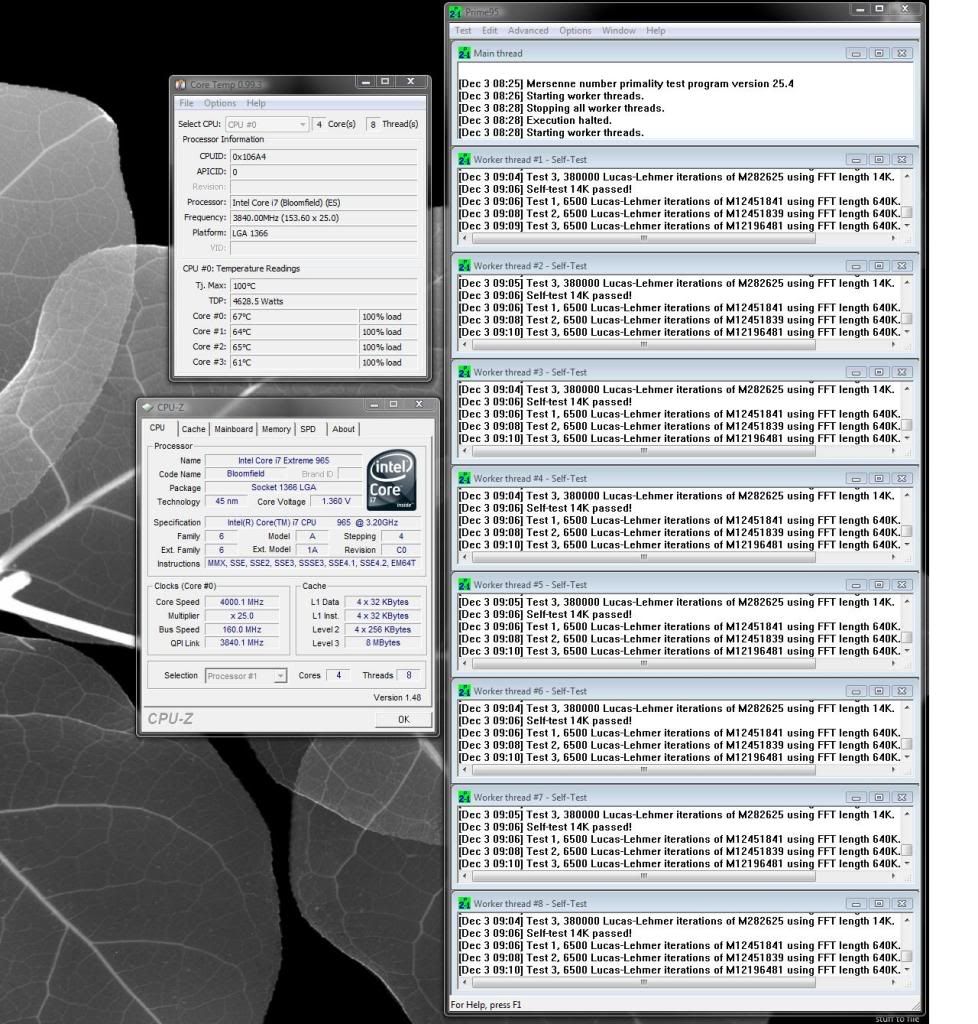Click the Prime95 application icon in title bar

click(x=455, y=12)
